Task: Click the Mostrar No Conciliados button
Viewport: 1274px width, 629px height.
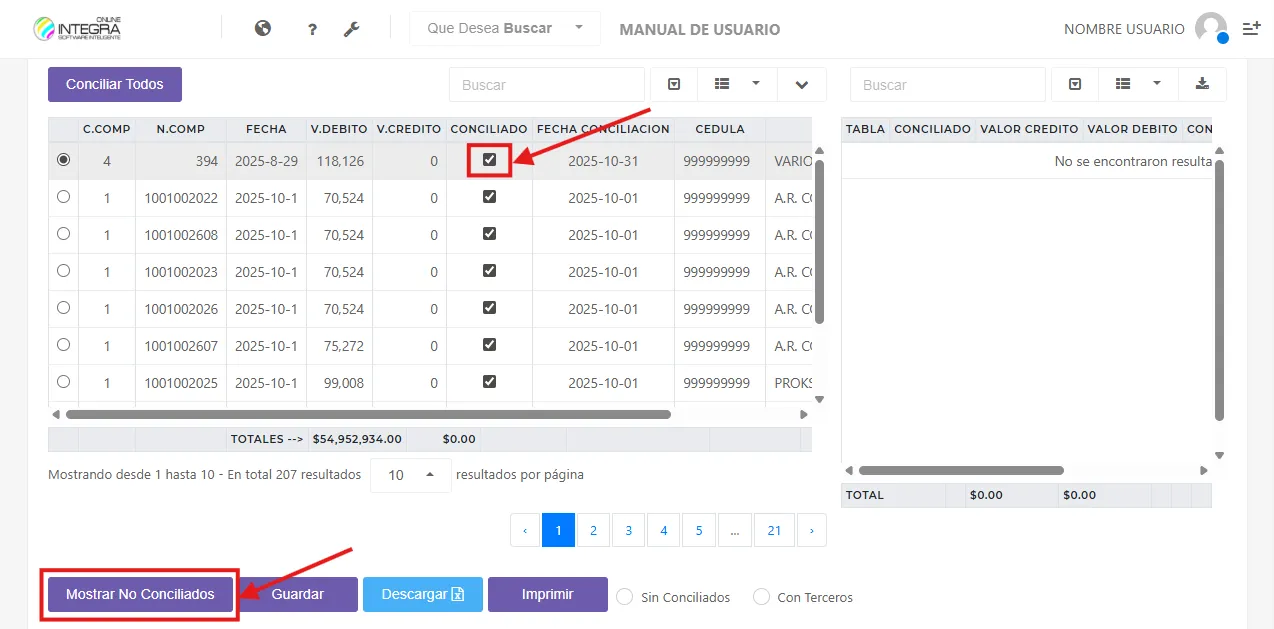Action: click(140, 594)
